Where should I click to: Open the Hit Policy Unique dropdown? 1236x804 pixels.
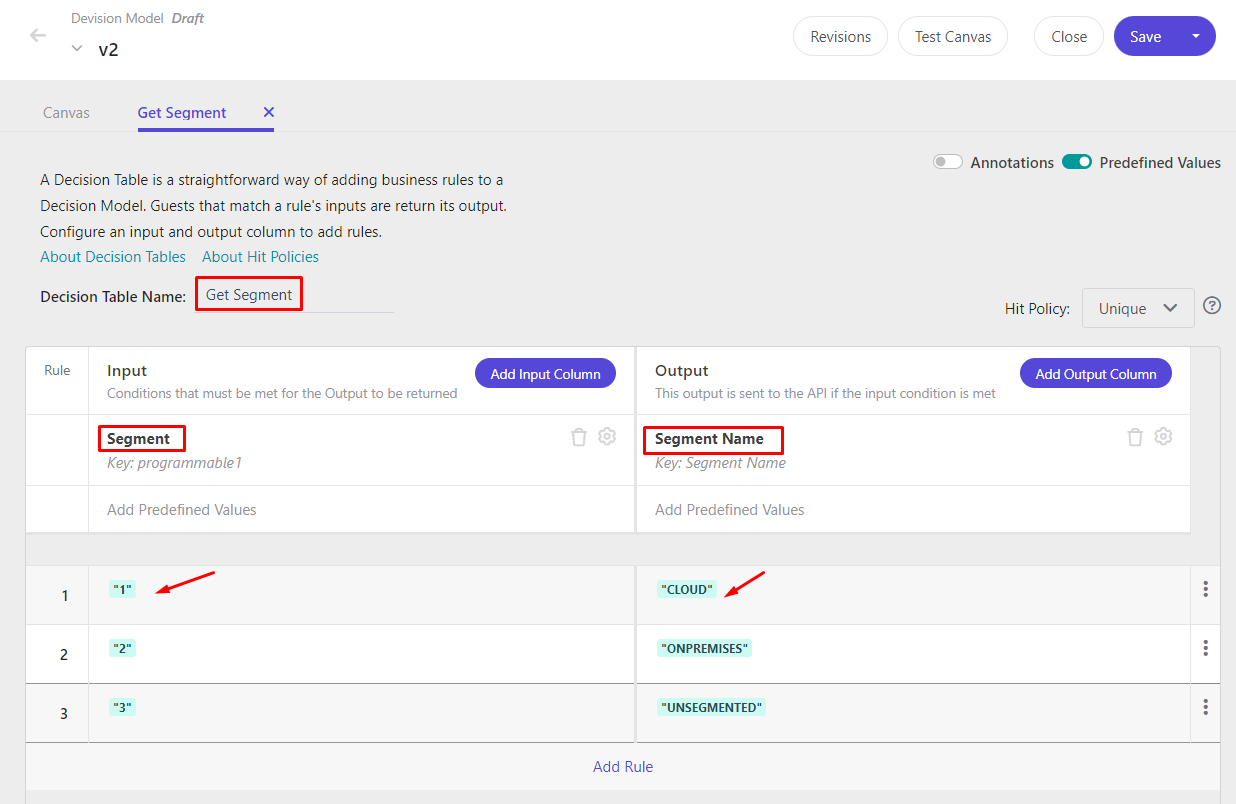click(1137, 308)
